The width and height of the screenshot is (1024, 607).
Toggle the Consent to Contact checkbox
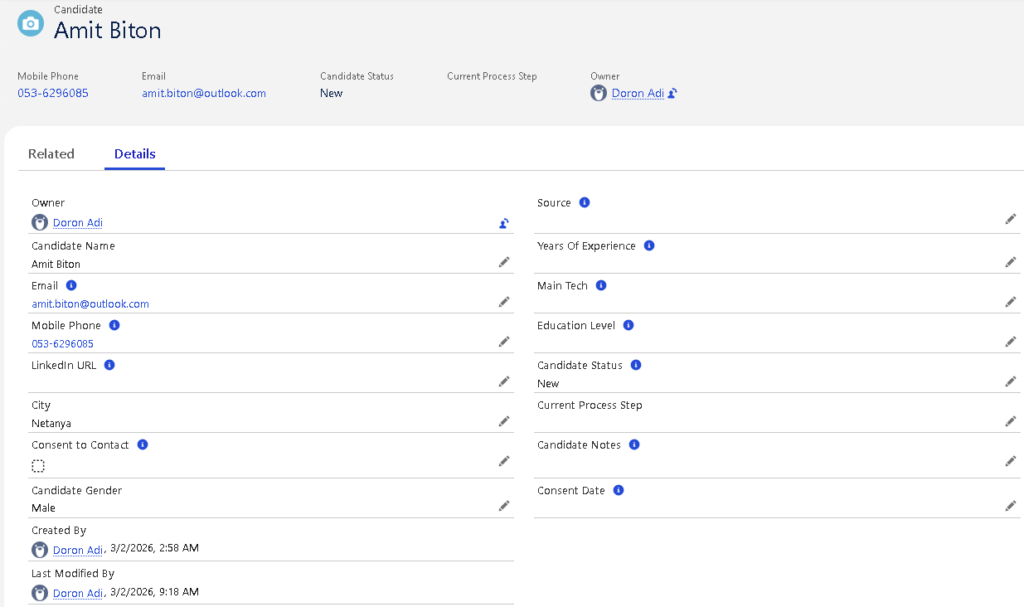(x=38, y=466)
